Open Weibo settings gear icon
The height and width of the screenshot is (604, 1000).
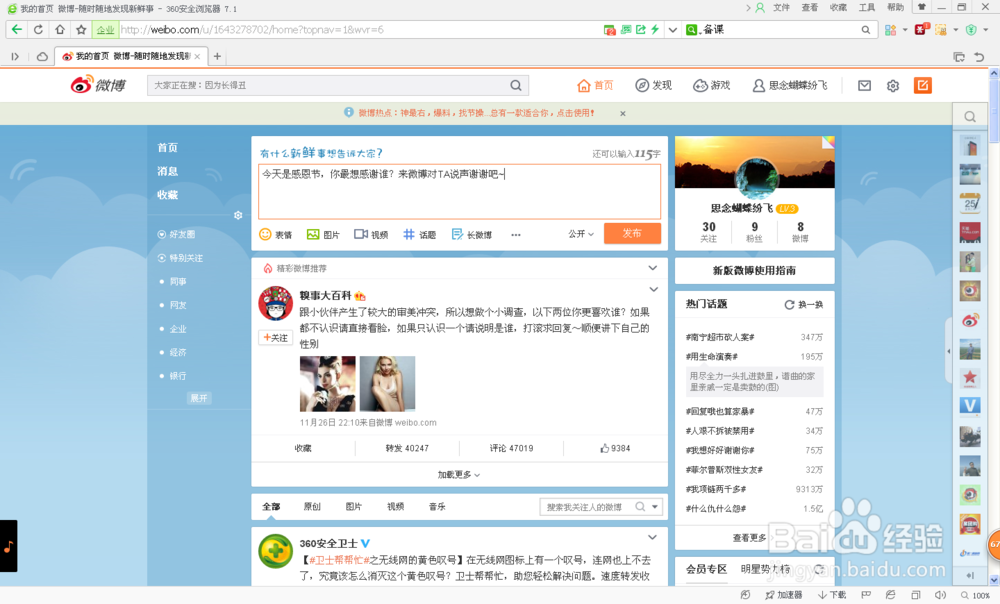893,85
